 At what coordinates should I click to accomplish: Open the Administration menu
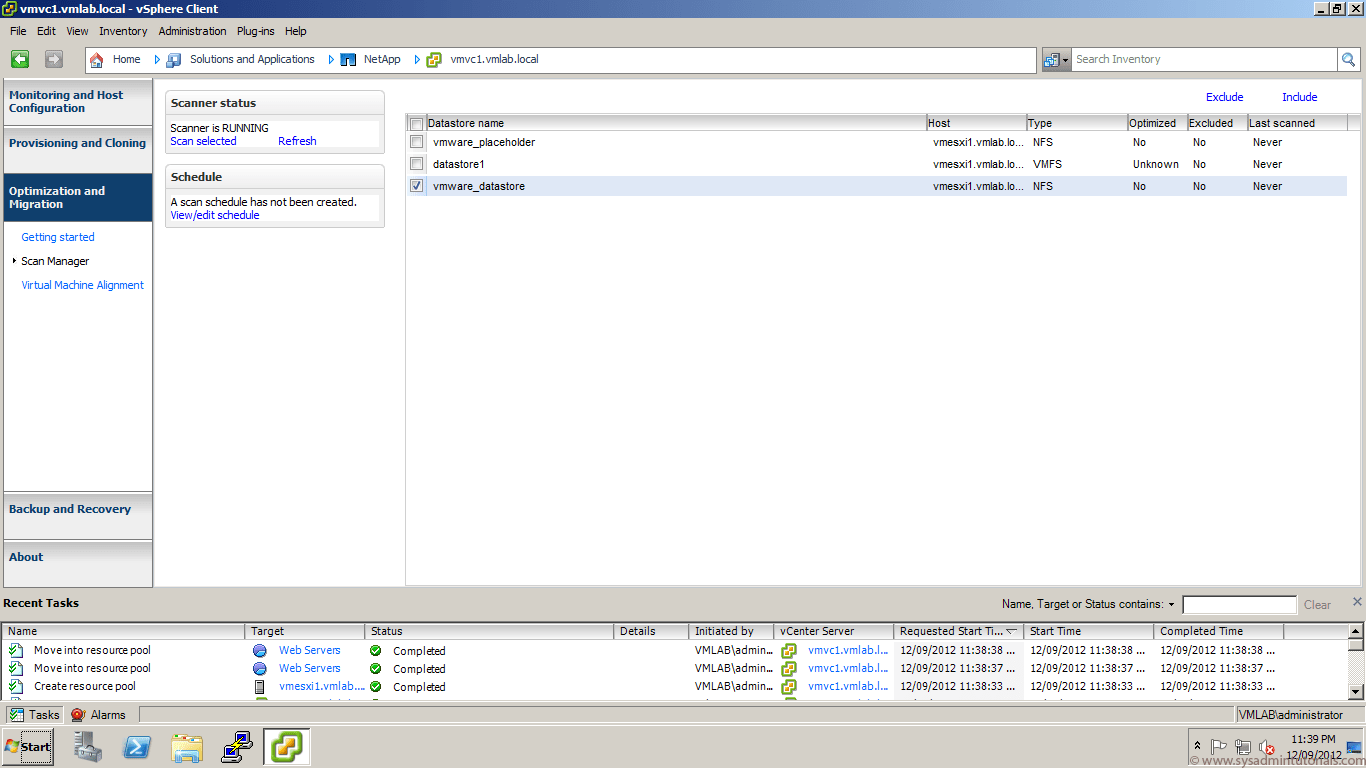192,31
